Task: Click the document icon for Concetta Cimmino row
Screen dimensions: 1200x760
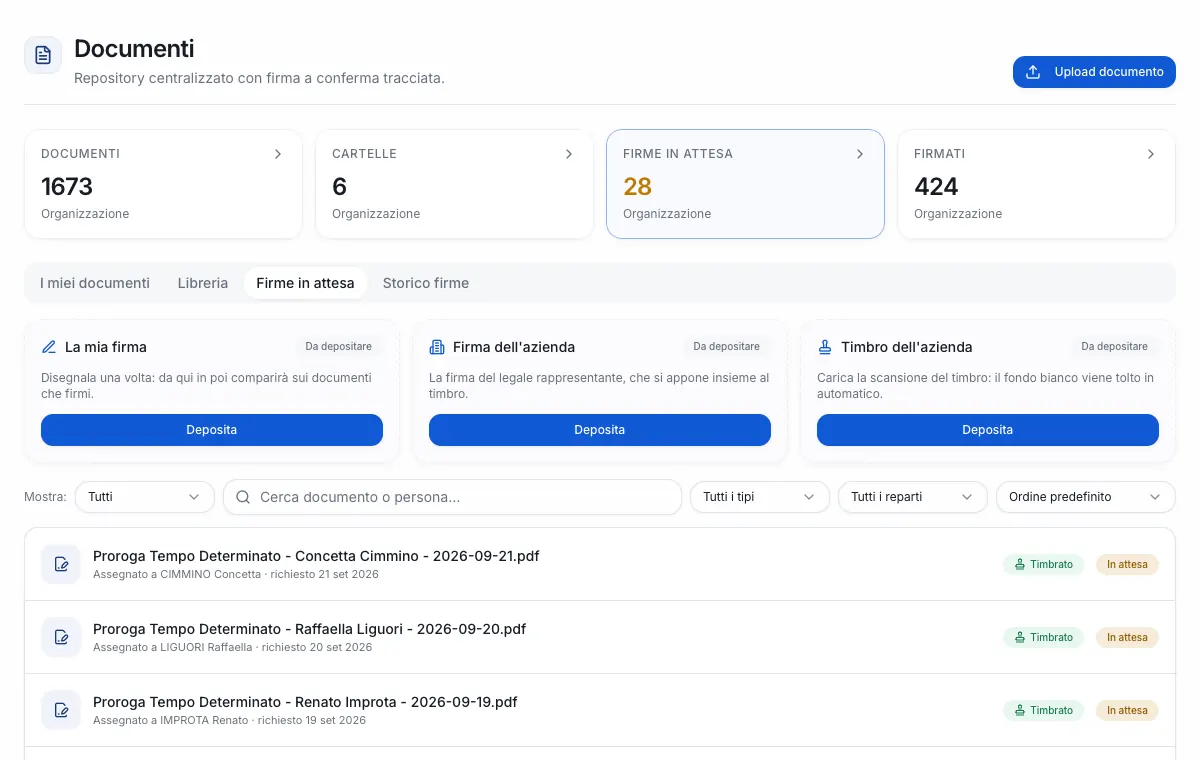Action: pyautogui.click(x=61, y=564)
